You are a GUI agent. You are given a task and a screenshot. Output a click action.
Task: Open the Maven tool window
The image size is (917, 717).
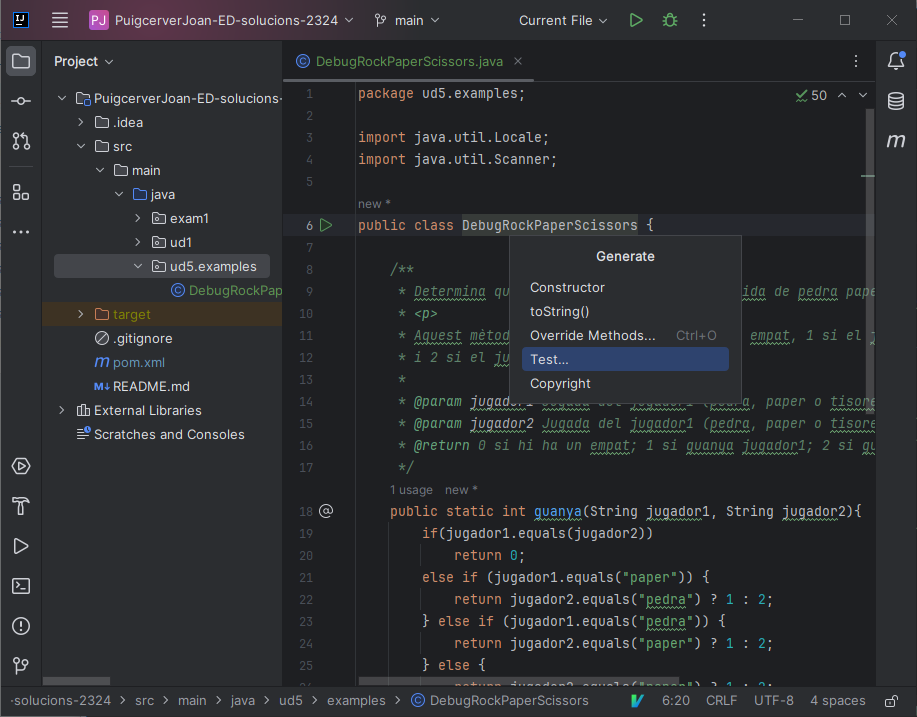(x=896, y=141)
